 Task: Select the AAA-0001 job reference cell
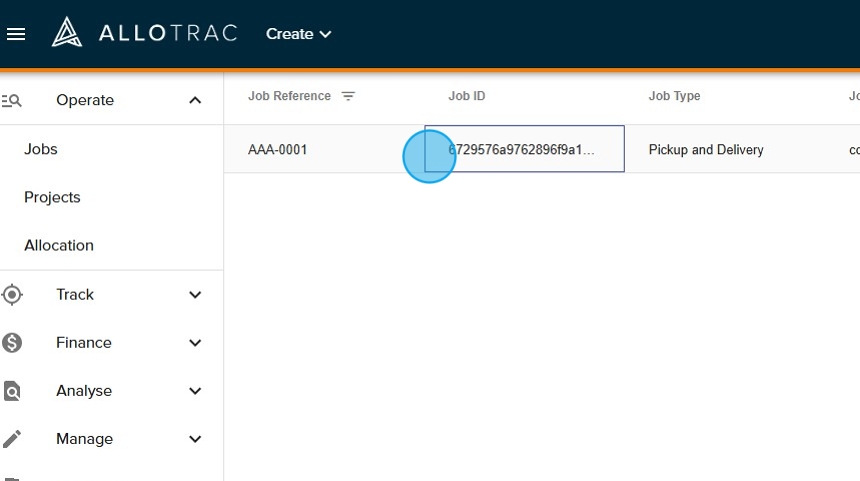click(278, 150)
